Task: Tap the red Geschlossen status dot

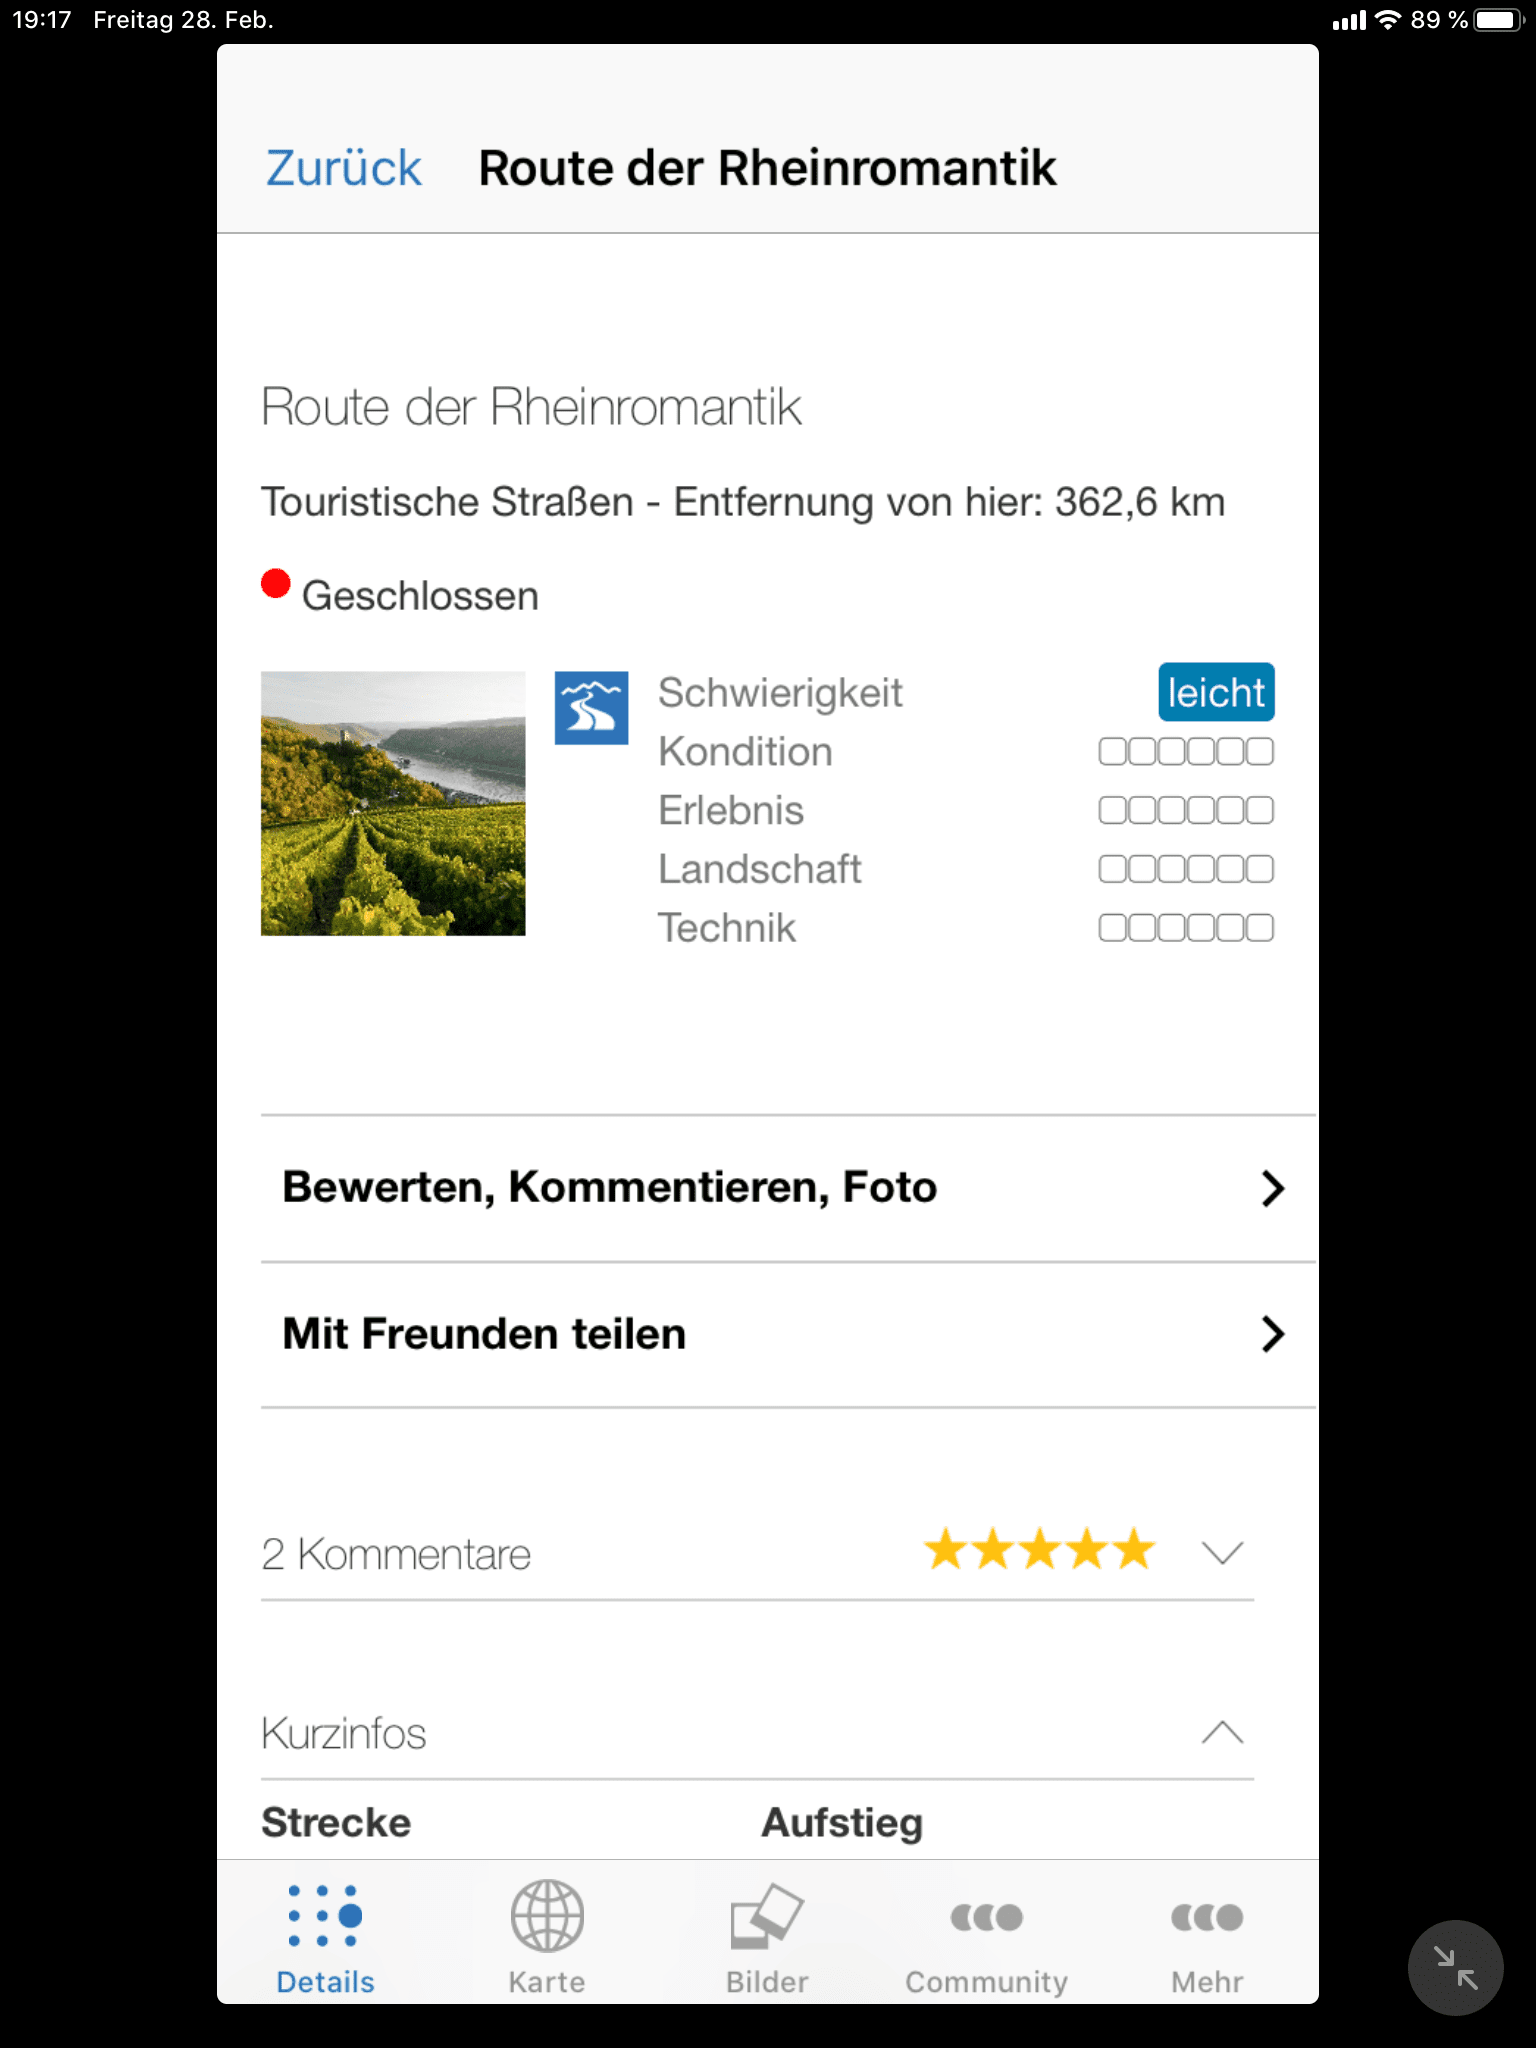Action: 276,584
